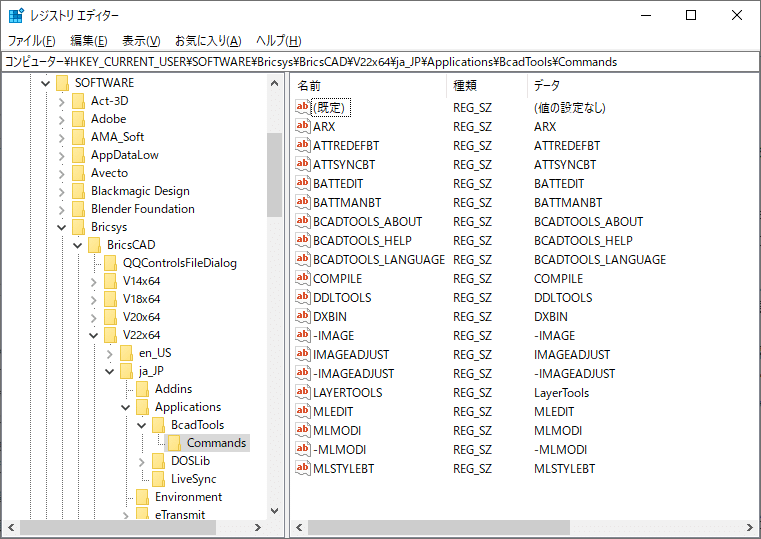Expand the AMA_Soft key
Image resolution: width=761 pixels, height=539 pixels.
click(x=62, y=137)
